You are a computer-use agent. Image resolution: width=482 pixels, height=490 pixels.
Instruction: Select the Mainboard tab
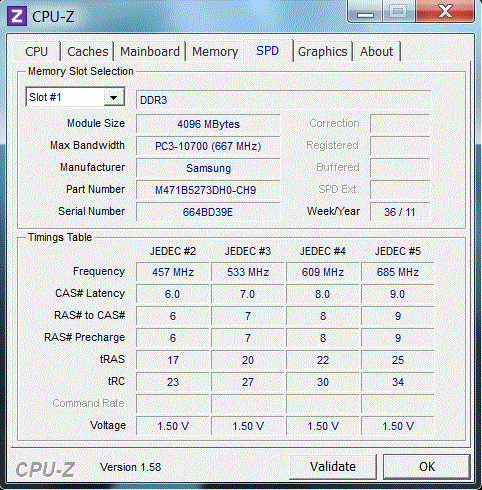[150, 51]
